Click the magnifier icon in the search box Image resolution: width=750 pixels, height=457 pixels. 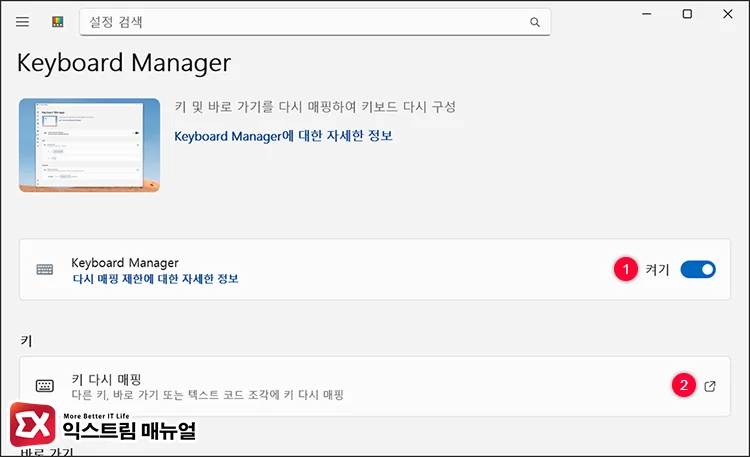click(535, 22)
